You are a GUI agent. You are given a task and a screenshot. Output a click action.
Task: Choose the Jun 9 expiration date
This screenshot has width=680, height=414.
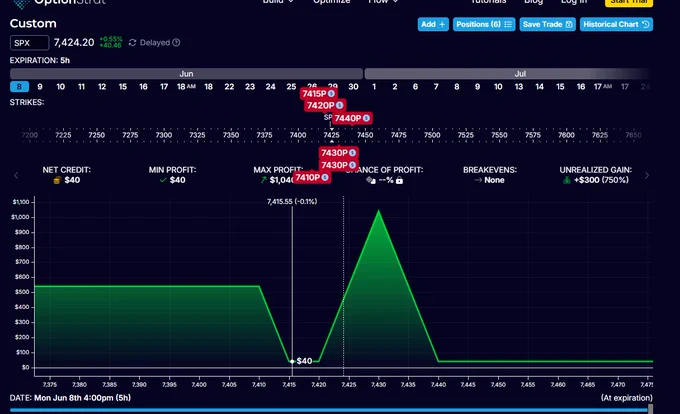tap(40, 87)
